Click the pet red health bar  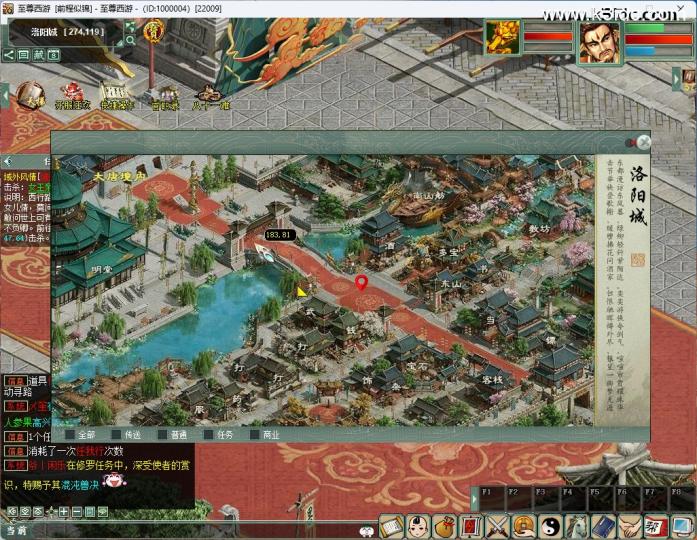(548, 37)
